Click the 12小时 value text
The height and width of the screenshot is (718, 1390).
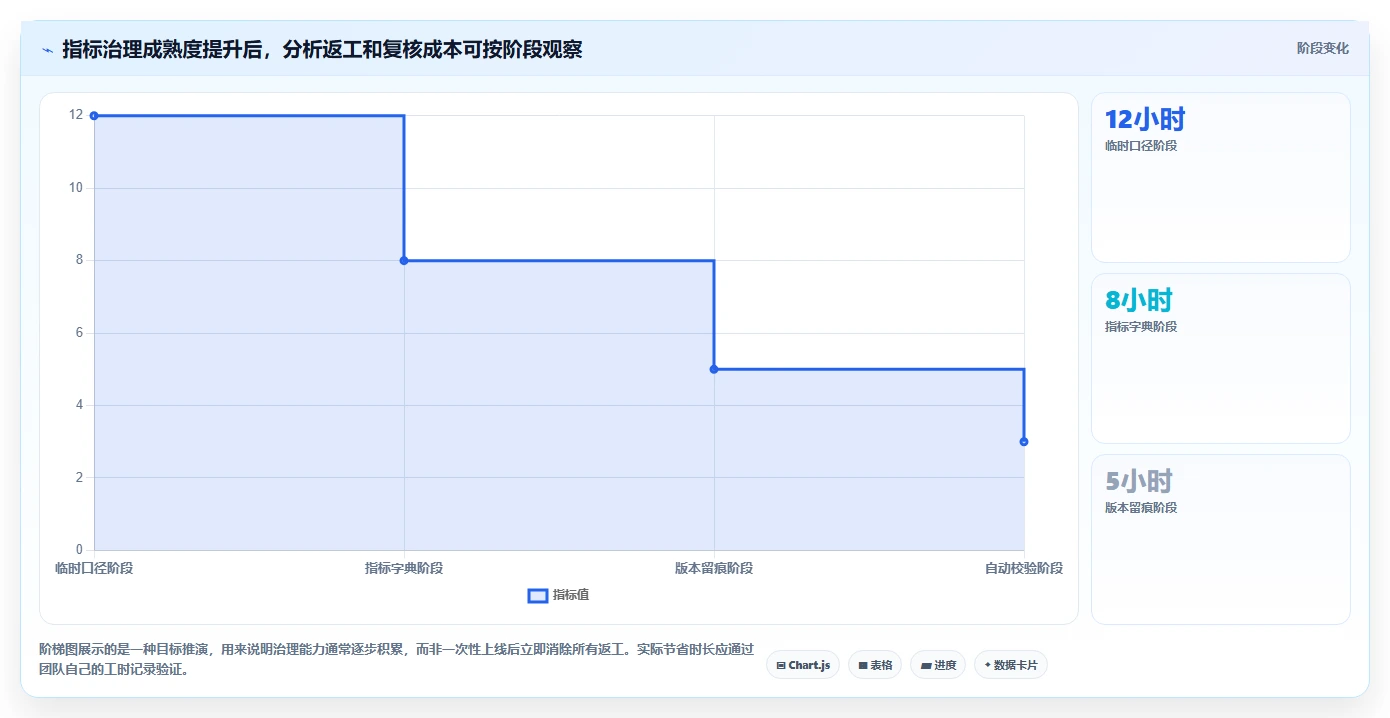(x=1145, y=120)
